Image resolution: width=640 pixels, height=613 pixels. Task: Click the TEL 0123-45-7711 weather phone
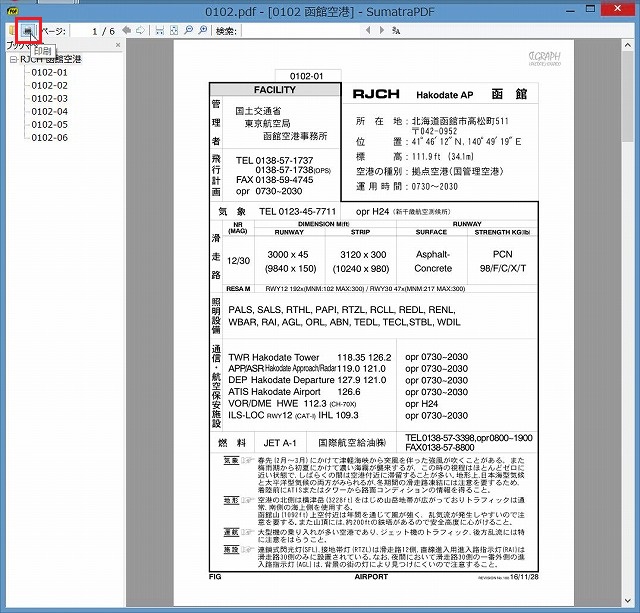click(x=297, y=211)
